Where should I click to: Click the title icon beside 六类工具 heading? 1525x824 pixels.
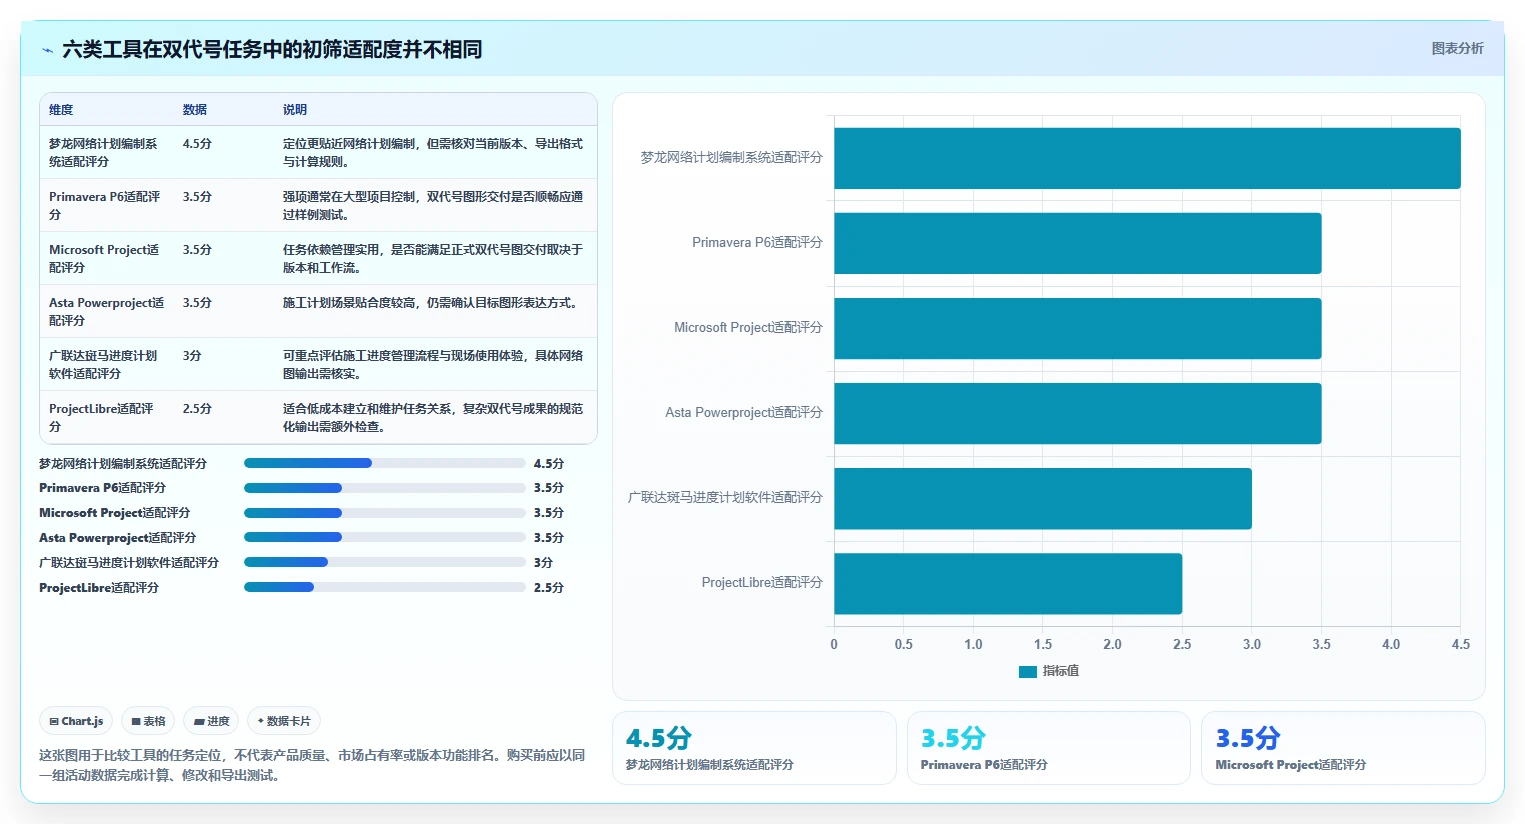pyautogui.click(x=47, y=50)
